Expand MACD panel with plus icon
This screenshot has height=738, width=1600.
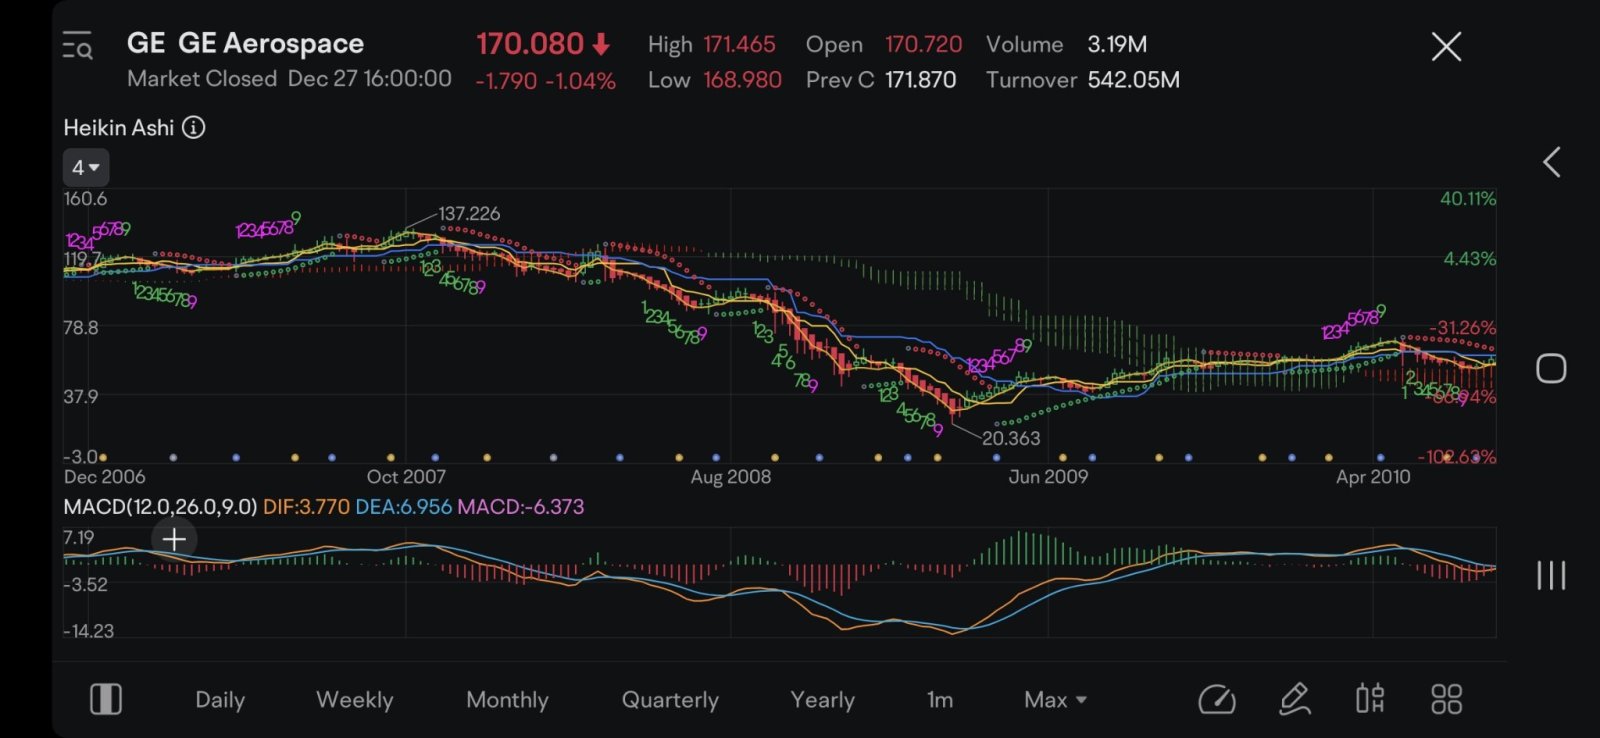[x=174, y=540]
